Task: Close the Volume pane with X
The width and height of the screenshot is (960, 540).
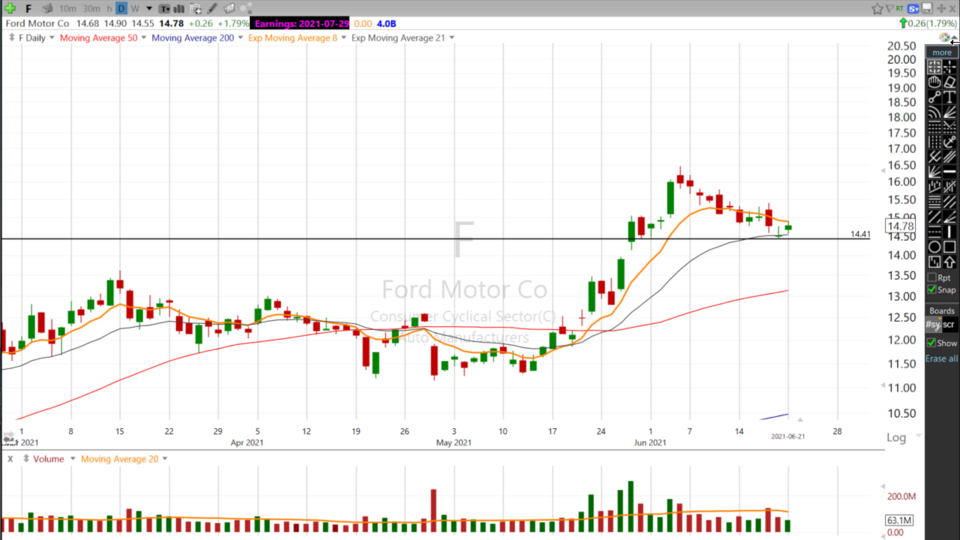Action: tap(10, 459)
